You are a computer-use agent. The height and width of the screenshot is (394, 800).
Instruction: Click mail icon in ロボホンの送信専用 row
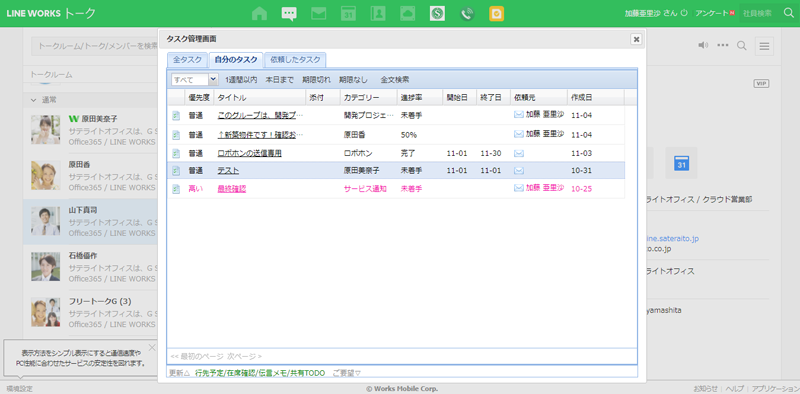pos(519,153)
